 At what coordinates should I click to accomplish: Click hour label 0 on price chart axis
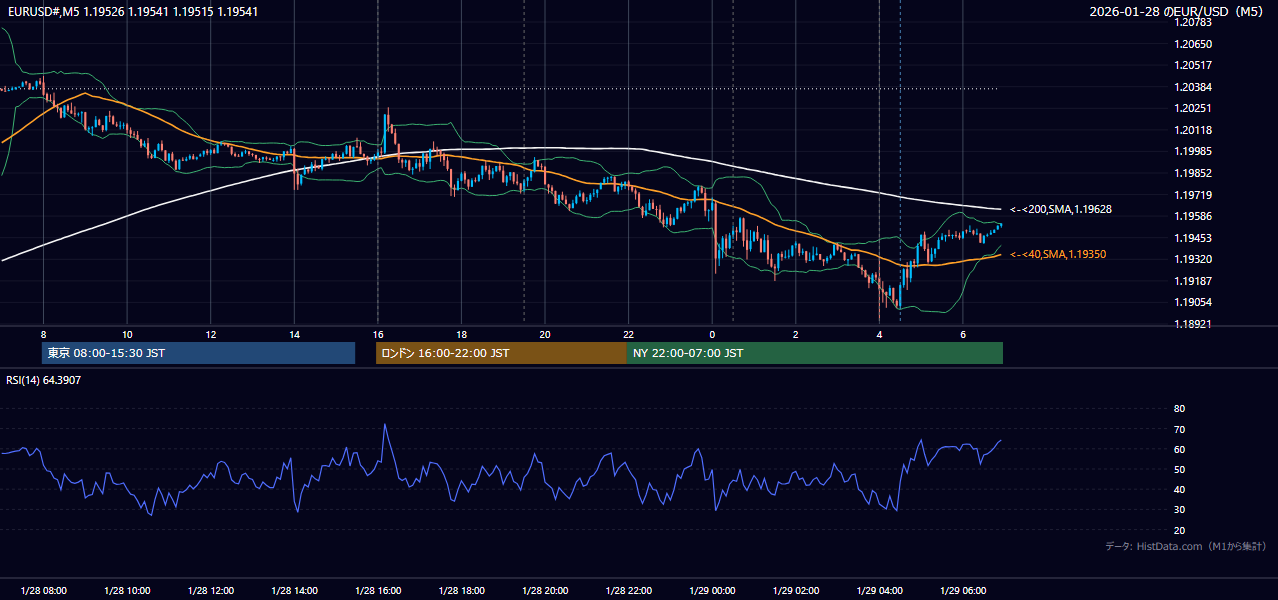point(712,334)
